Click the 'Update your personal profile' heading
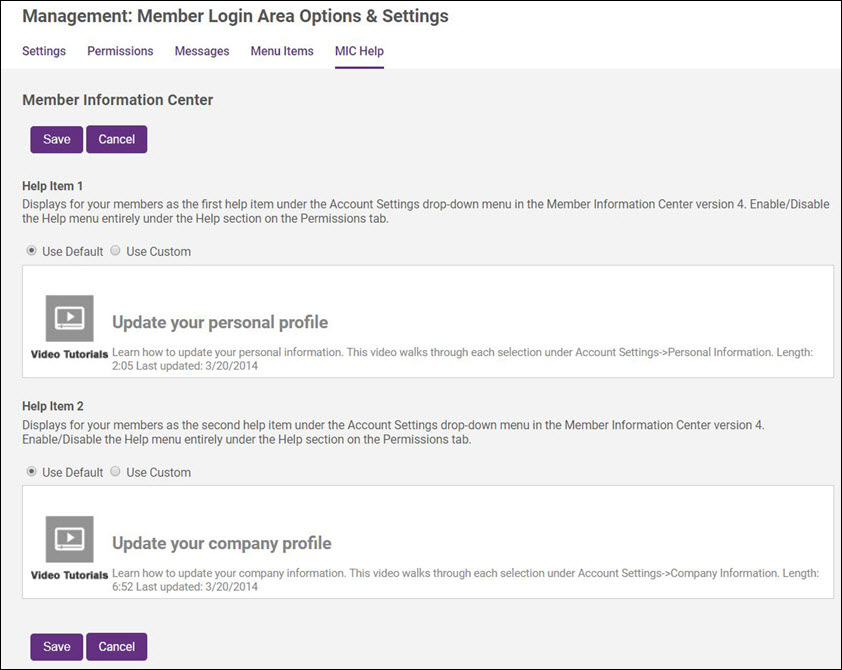842x670 pixels. click(x=220, y=322)
